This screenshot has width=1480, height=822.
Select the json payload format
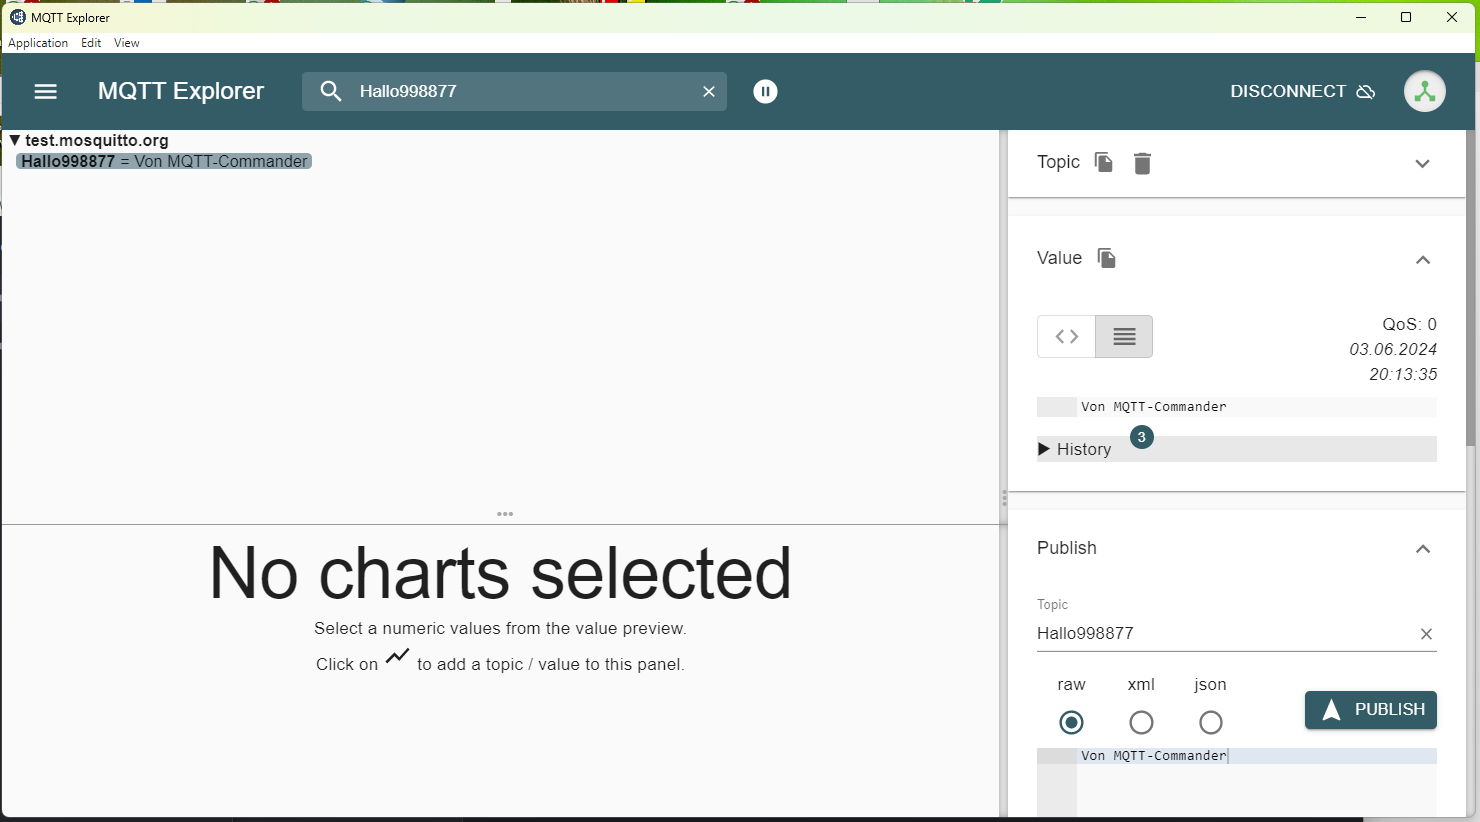point(1210,722)
